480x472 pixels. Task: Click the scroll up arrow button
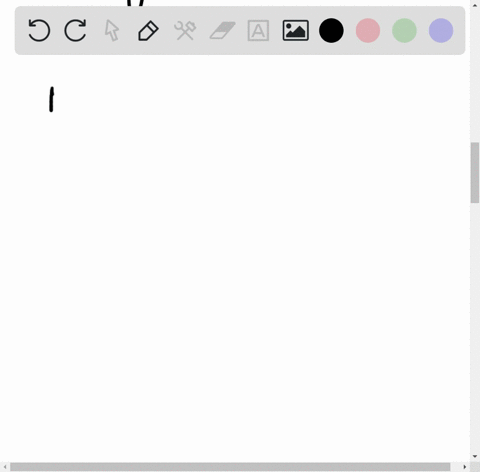click(475, 5)
